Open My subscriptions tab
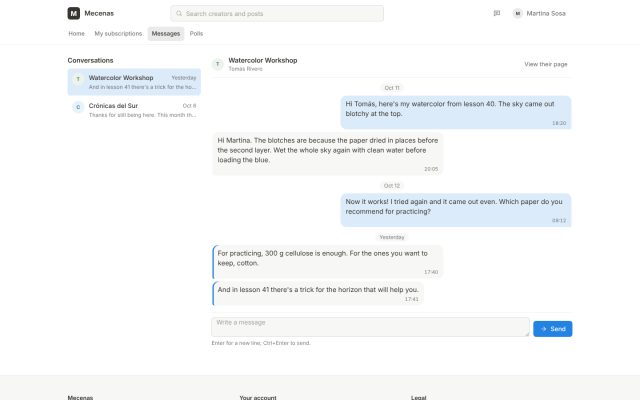Image resolution: width=640 pixels, height=400 pixels. 118,33
